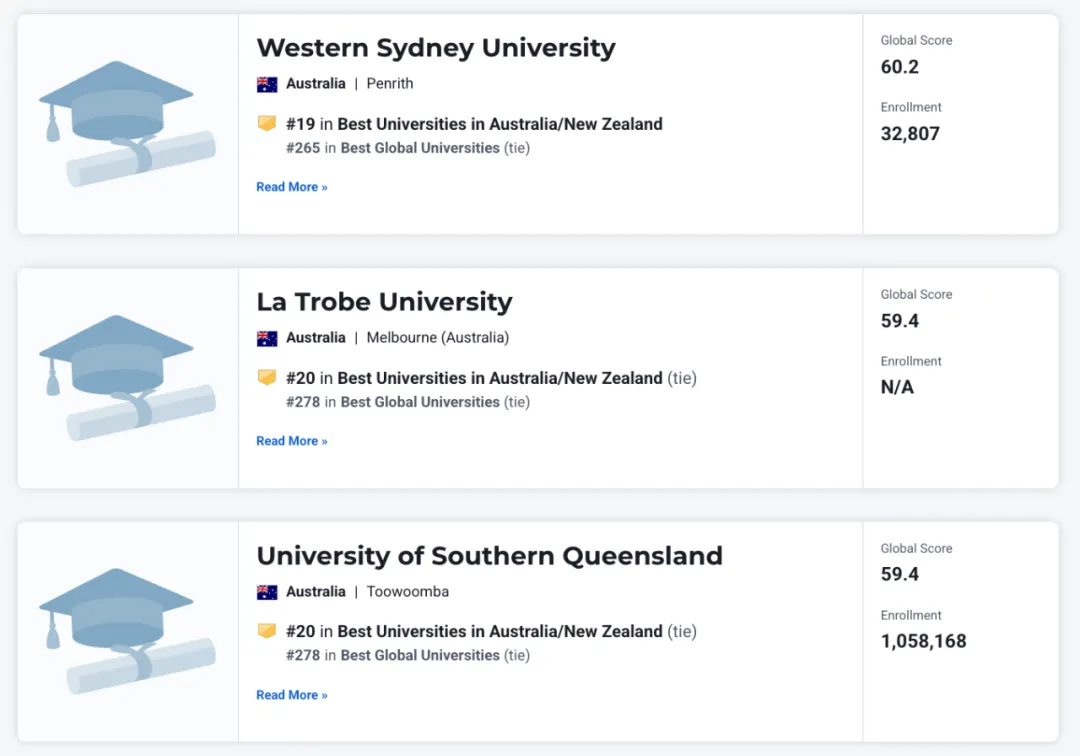Click gold badge icon next to #19 ranking
The image size is (1080, 756).
click(x=267, y=123)
